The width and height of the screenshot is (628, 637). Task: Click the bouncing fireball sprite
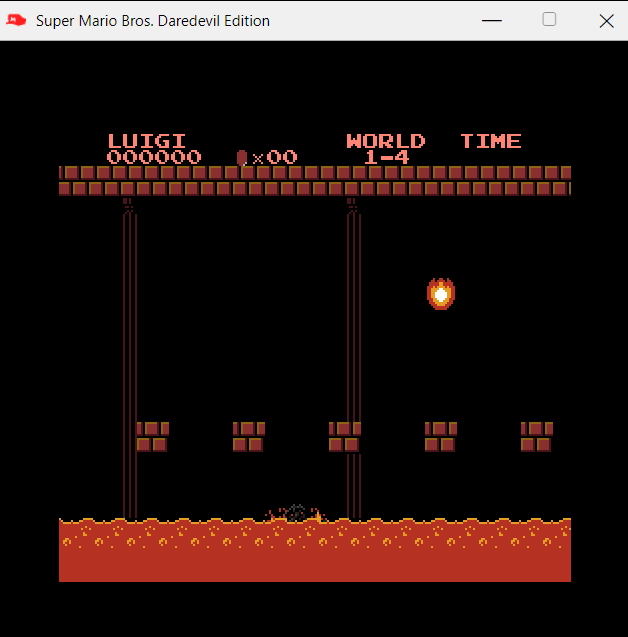[441, 294]
